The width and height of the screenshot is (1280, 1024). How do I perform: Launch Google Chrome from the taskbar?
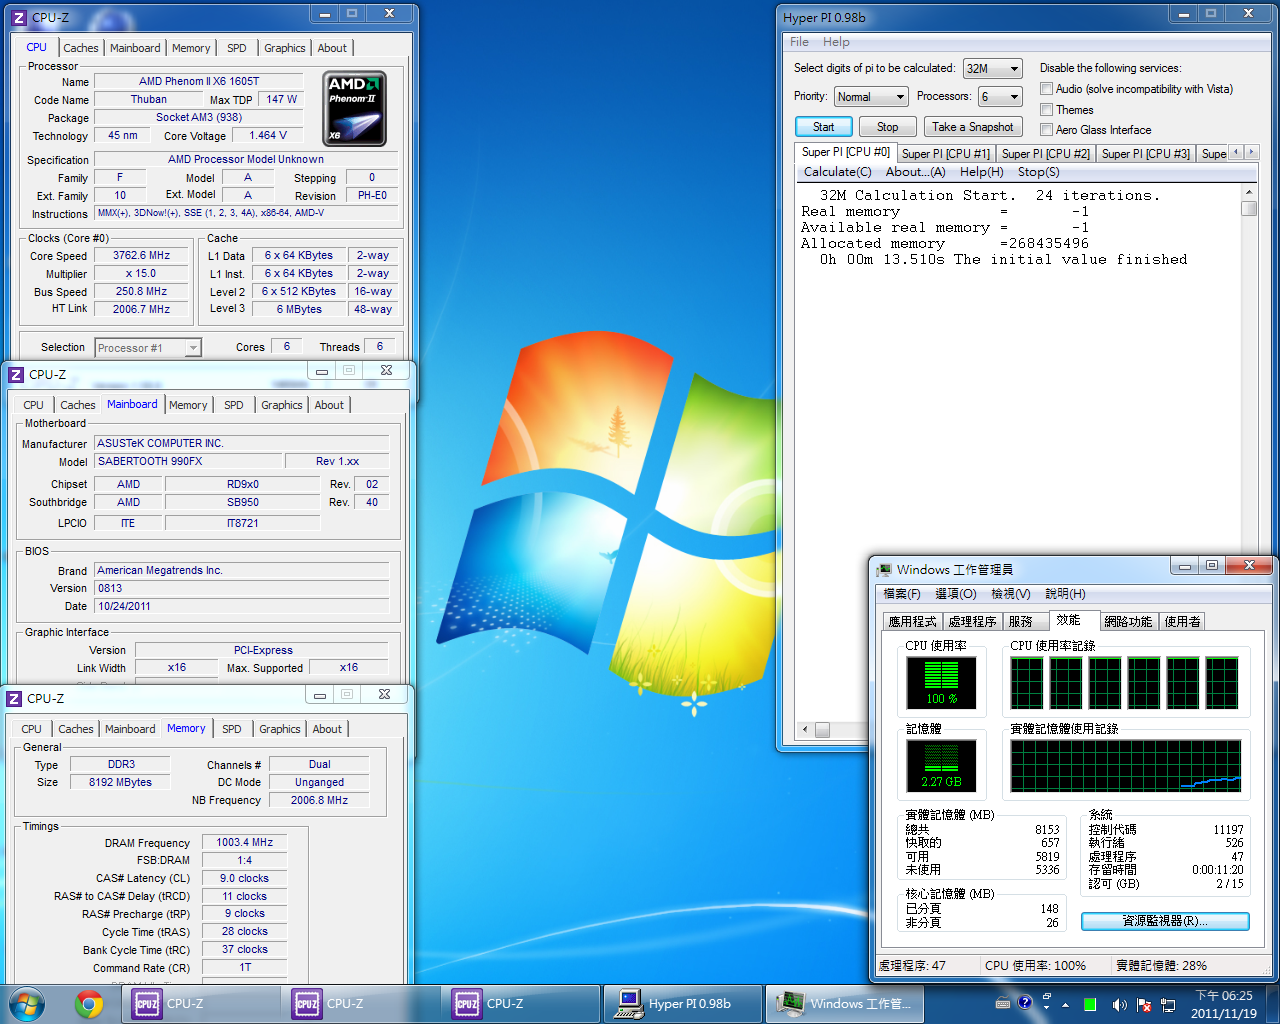(90, 1004)
